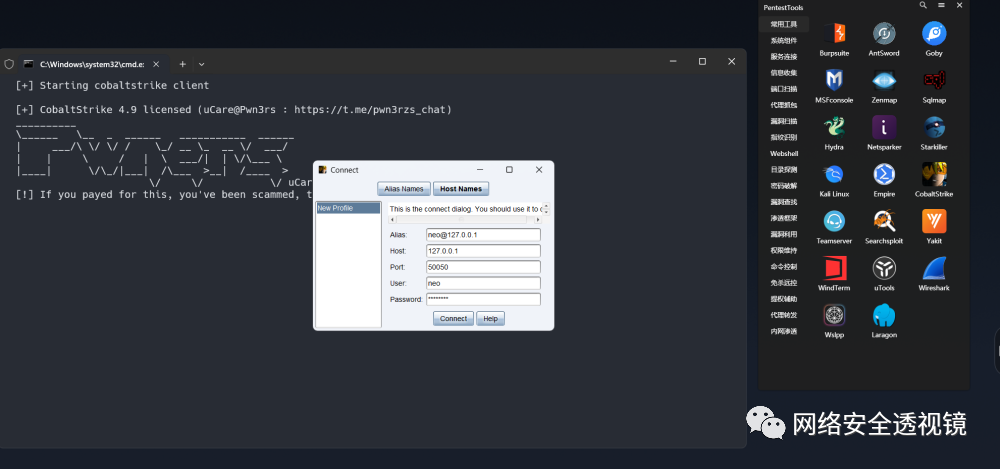Switch to the 端口扫描 category
1000x469 pixels.
[784, 89]
